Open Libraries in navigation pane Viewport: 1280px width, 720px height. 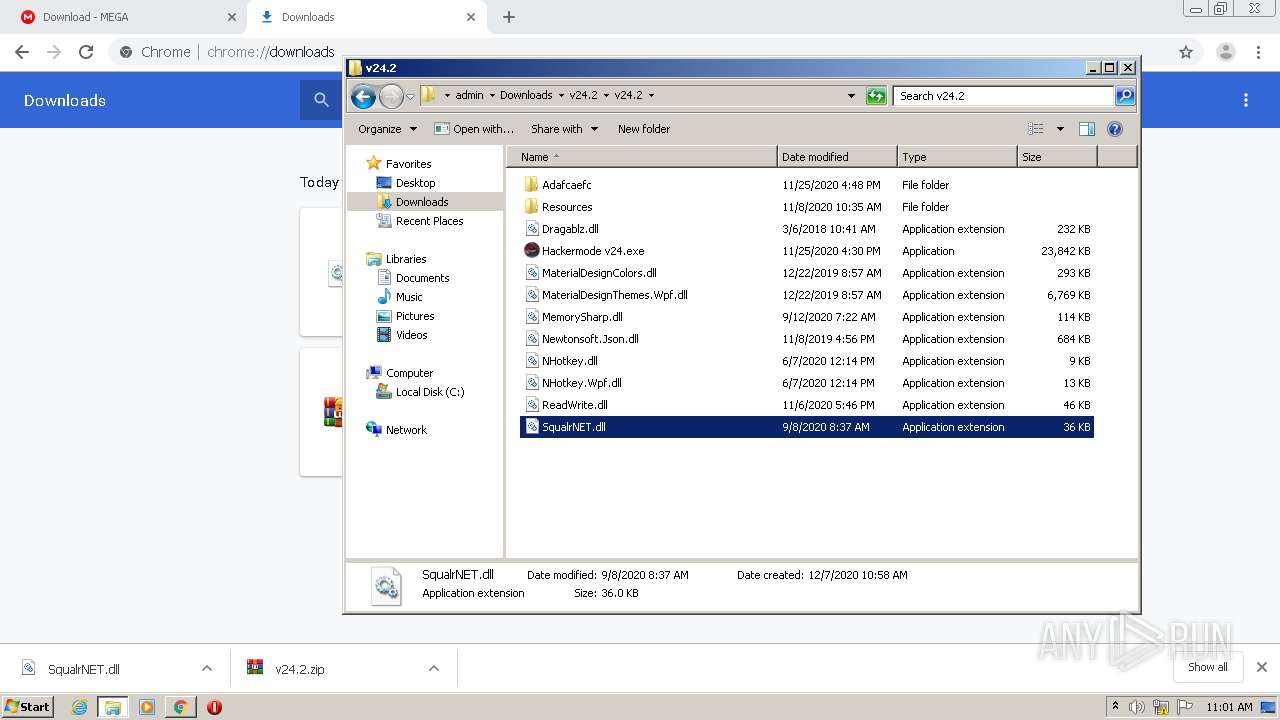click(406, 259)
